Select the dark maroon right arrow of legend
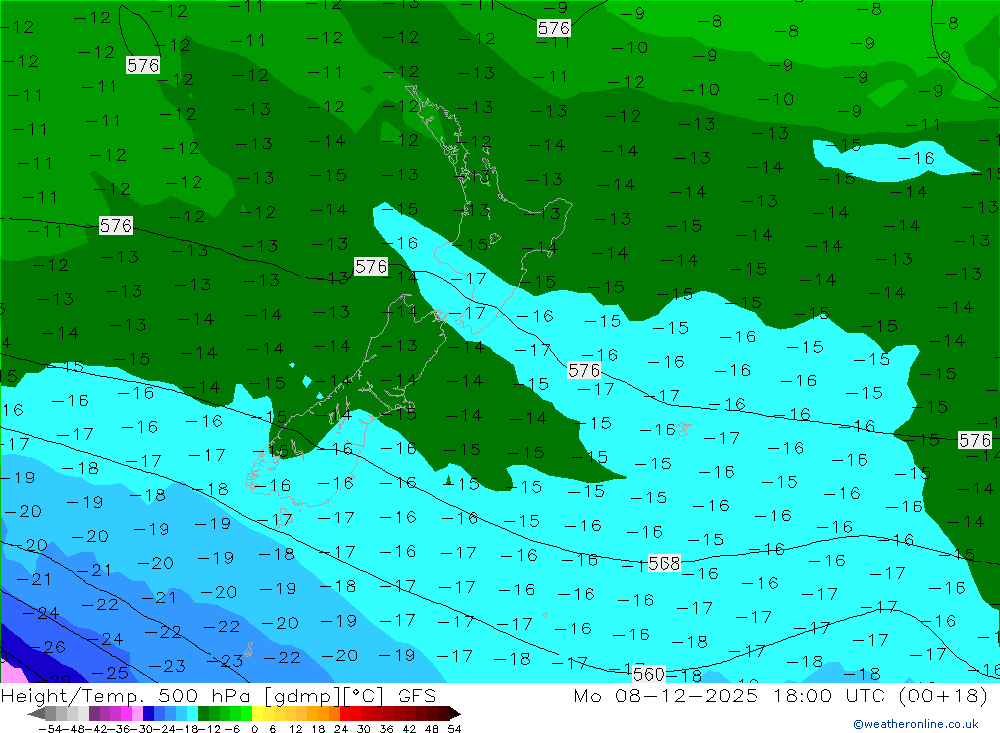The height and width of the screenshot is (733, 1000). [455, 714]
